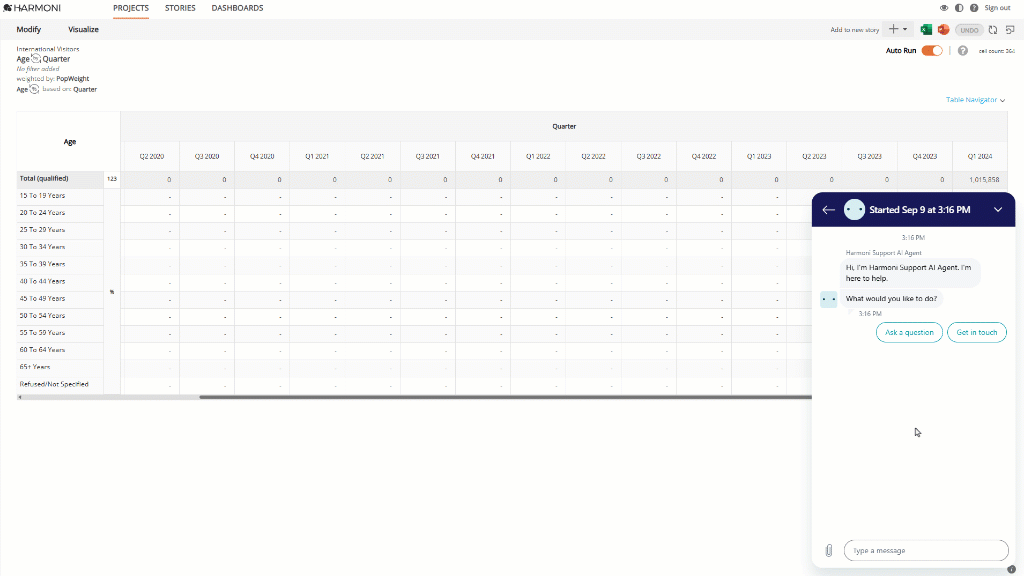Click the PopWeight weighting label
The image size is (1024, 576).
click(72, 78)
